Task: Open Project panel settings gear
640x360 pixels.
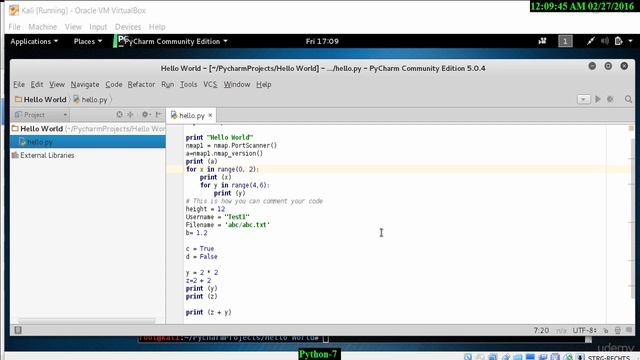Action: (x=145, y=115)
